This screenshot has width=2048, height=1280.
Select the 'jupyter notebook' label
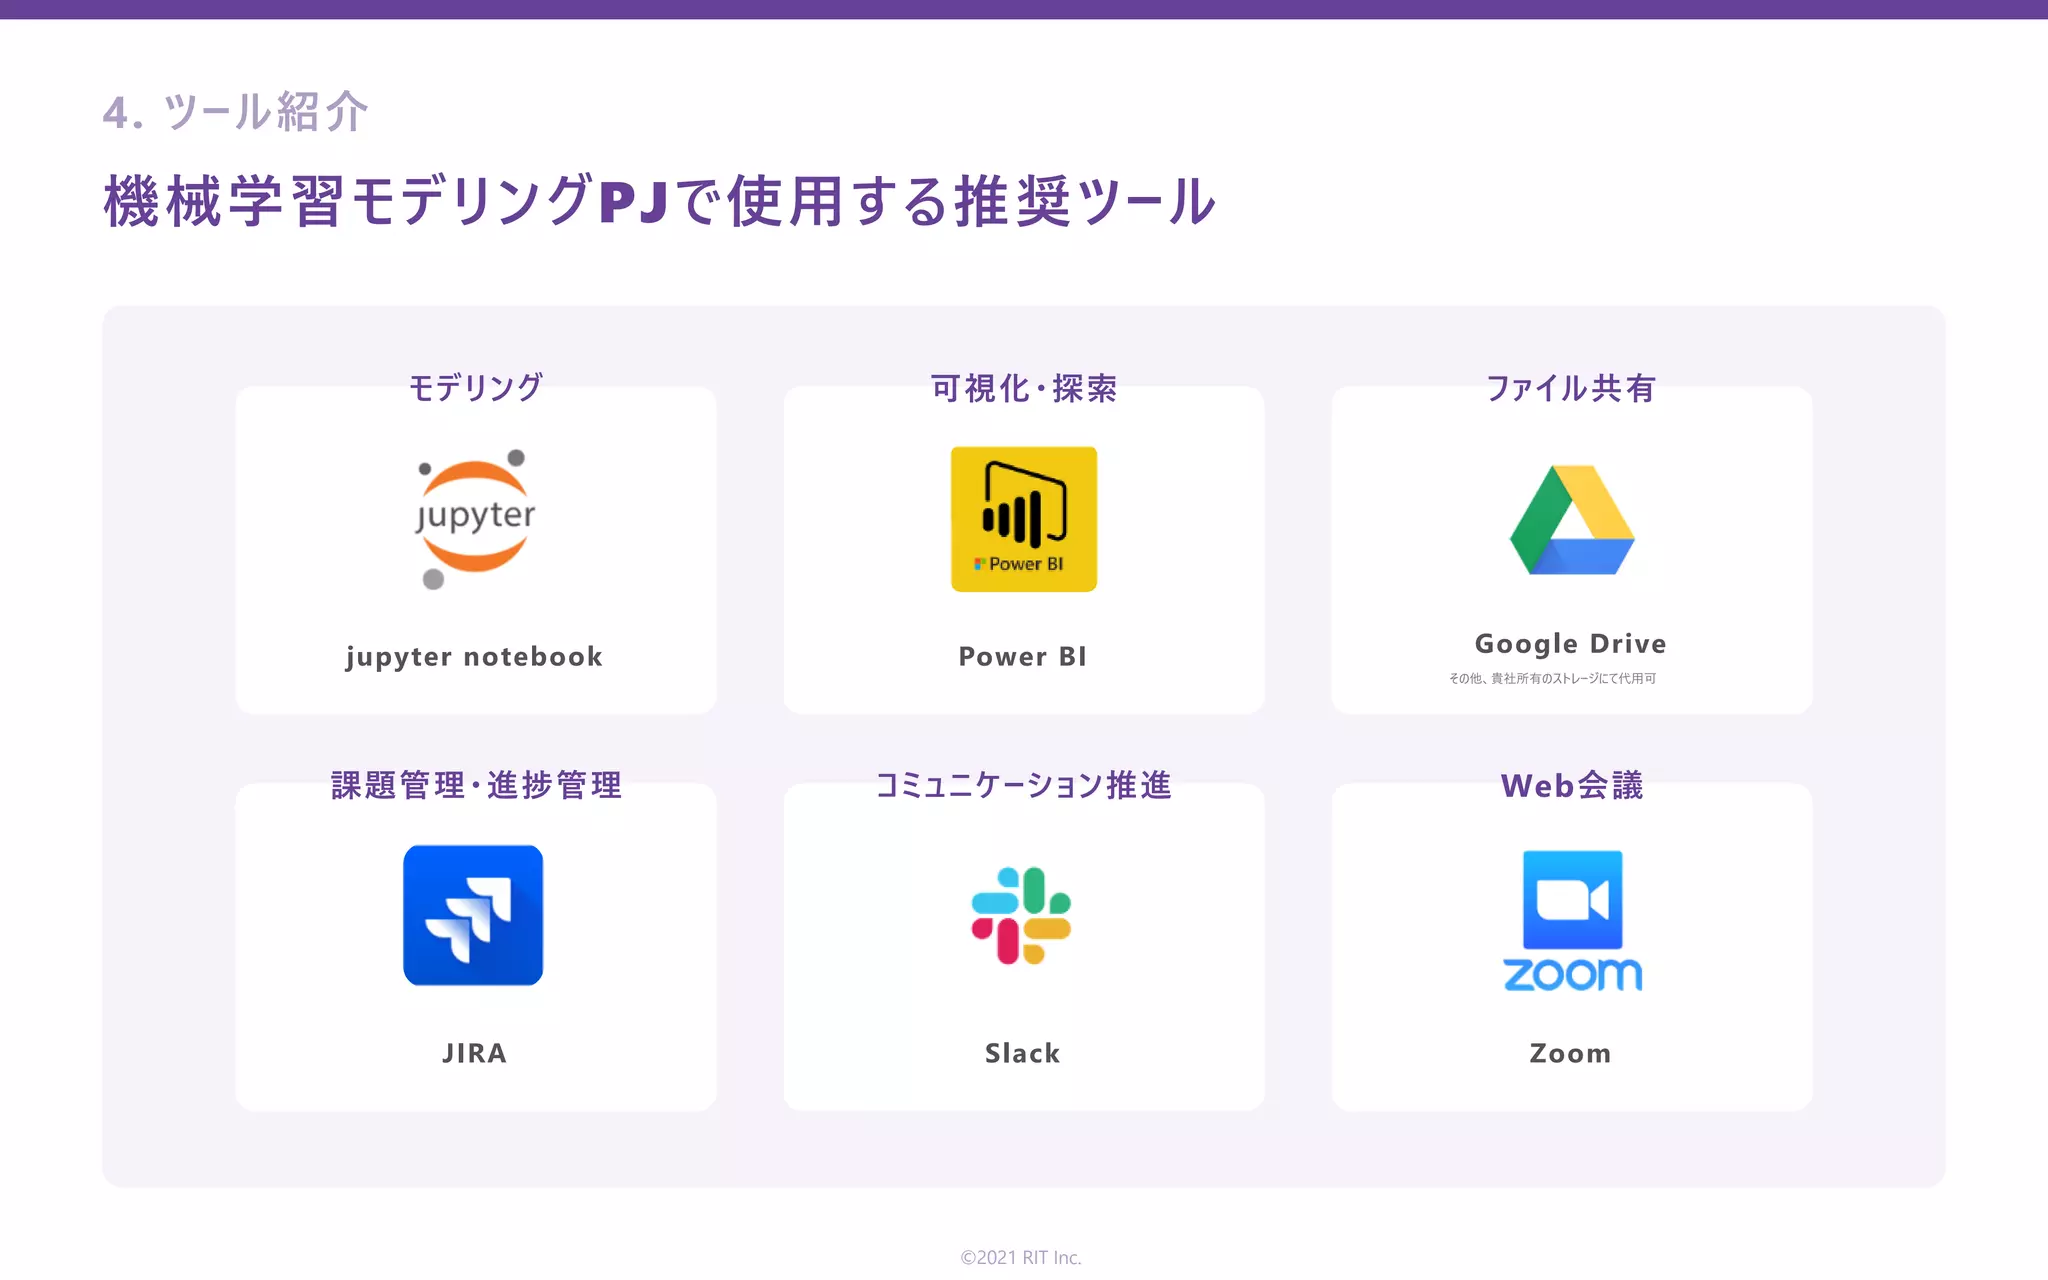click(474, 657)
